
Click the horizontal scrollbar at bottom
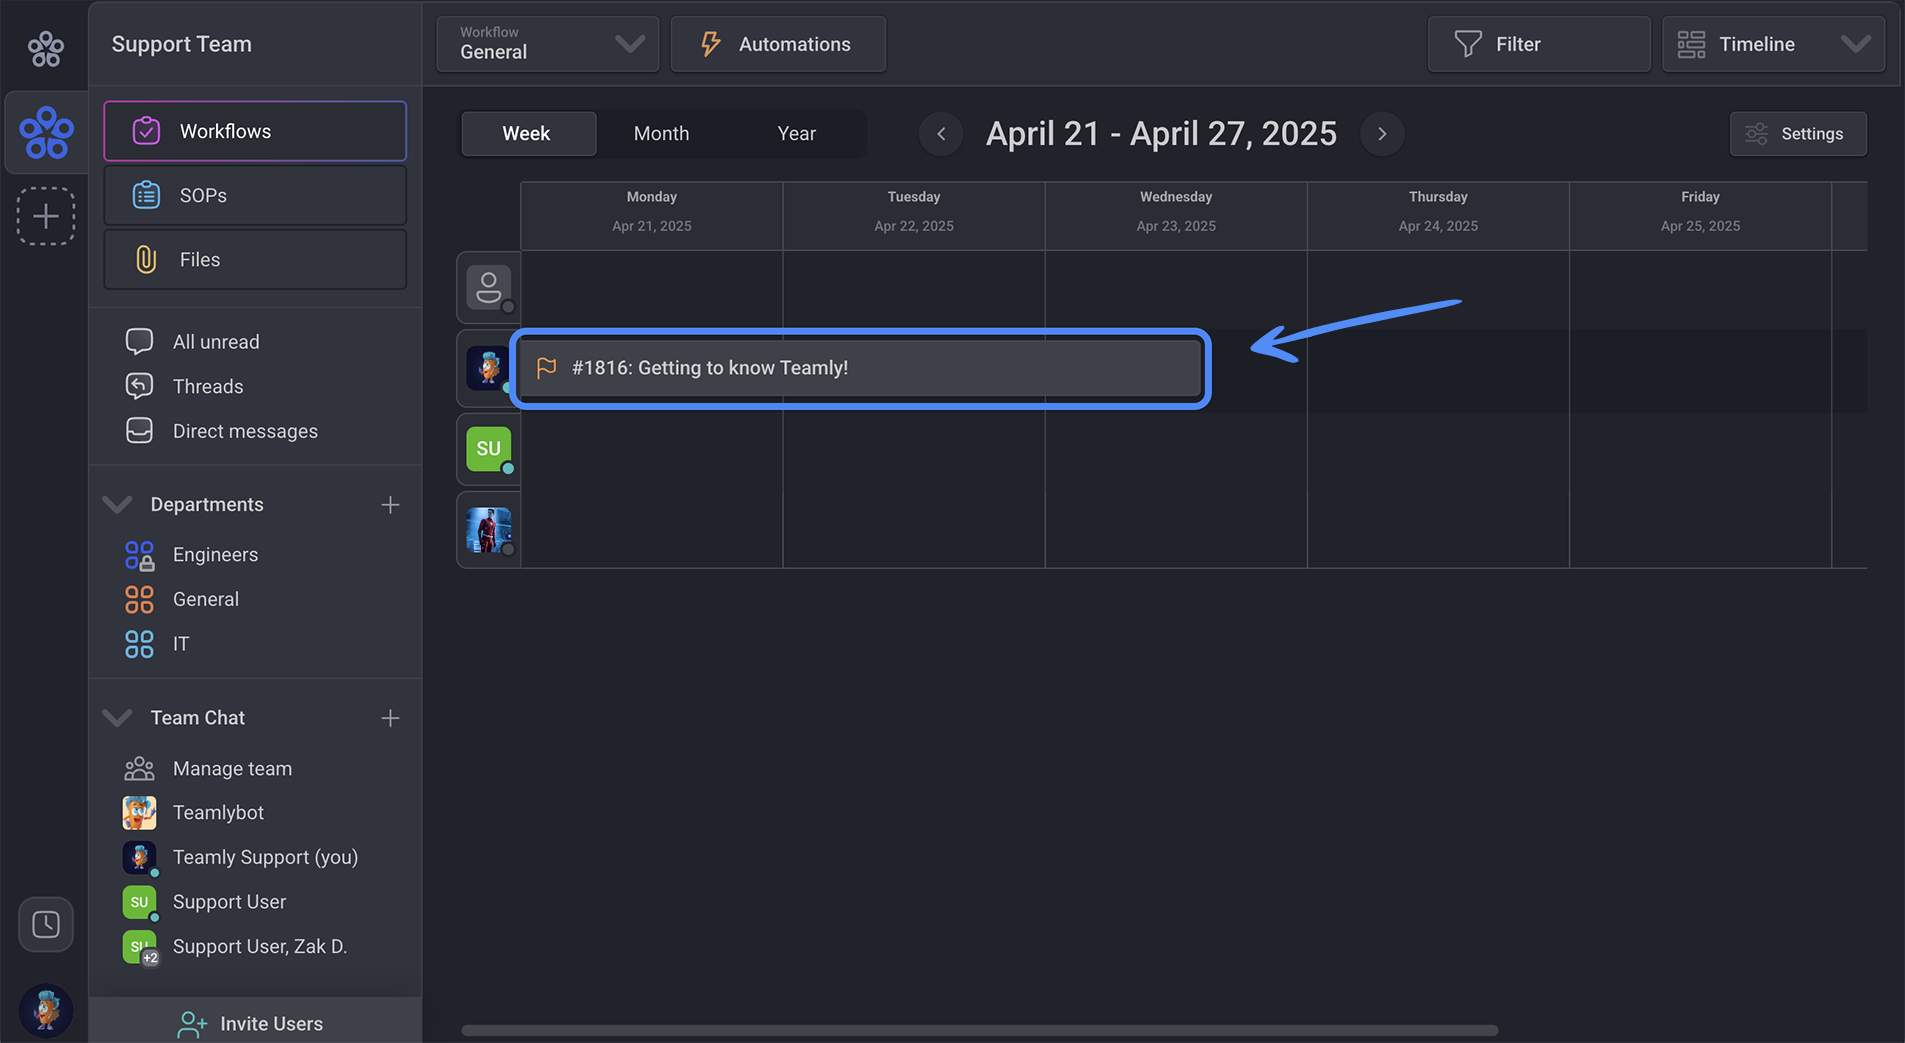click(979, 1030)
